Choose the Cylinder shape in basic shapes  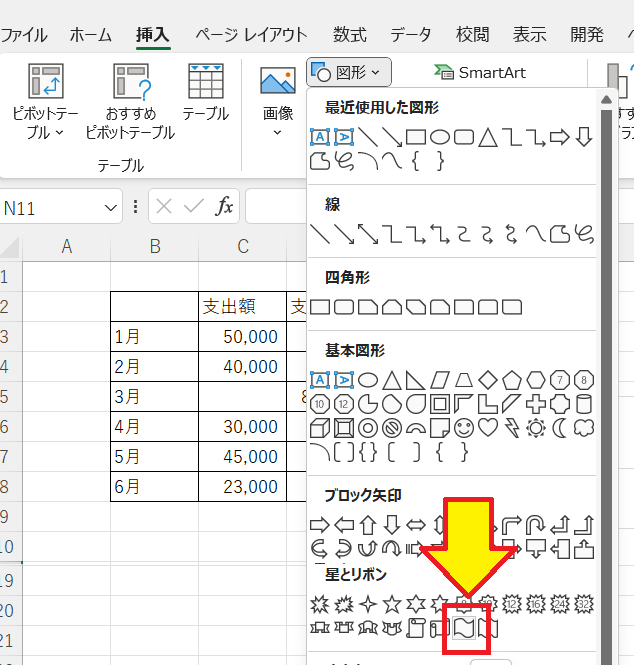pyautogui.click(x=585, y=404)
